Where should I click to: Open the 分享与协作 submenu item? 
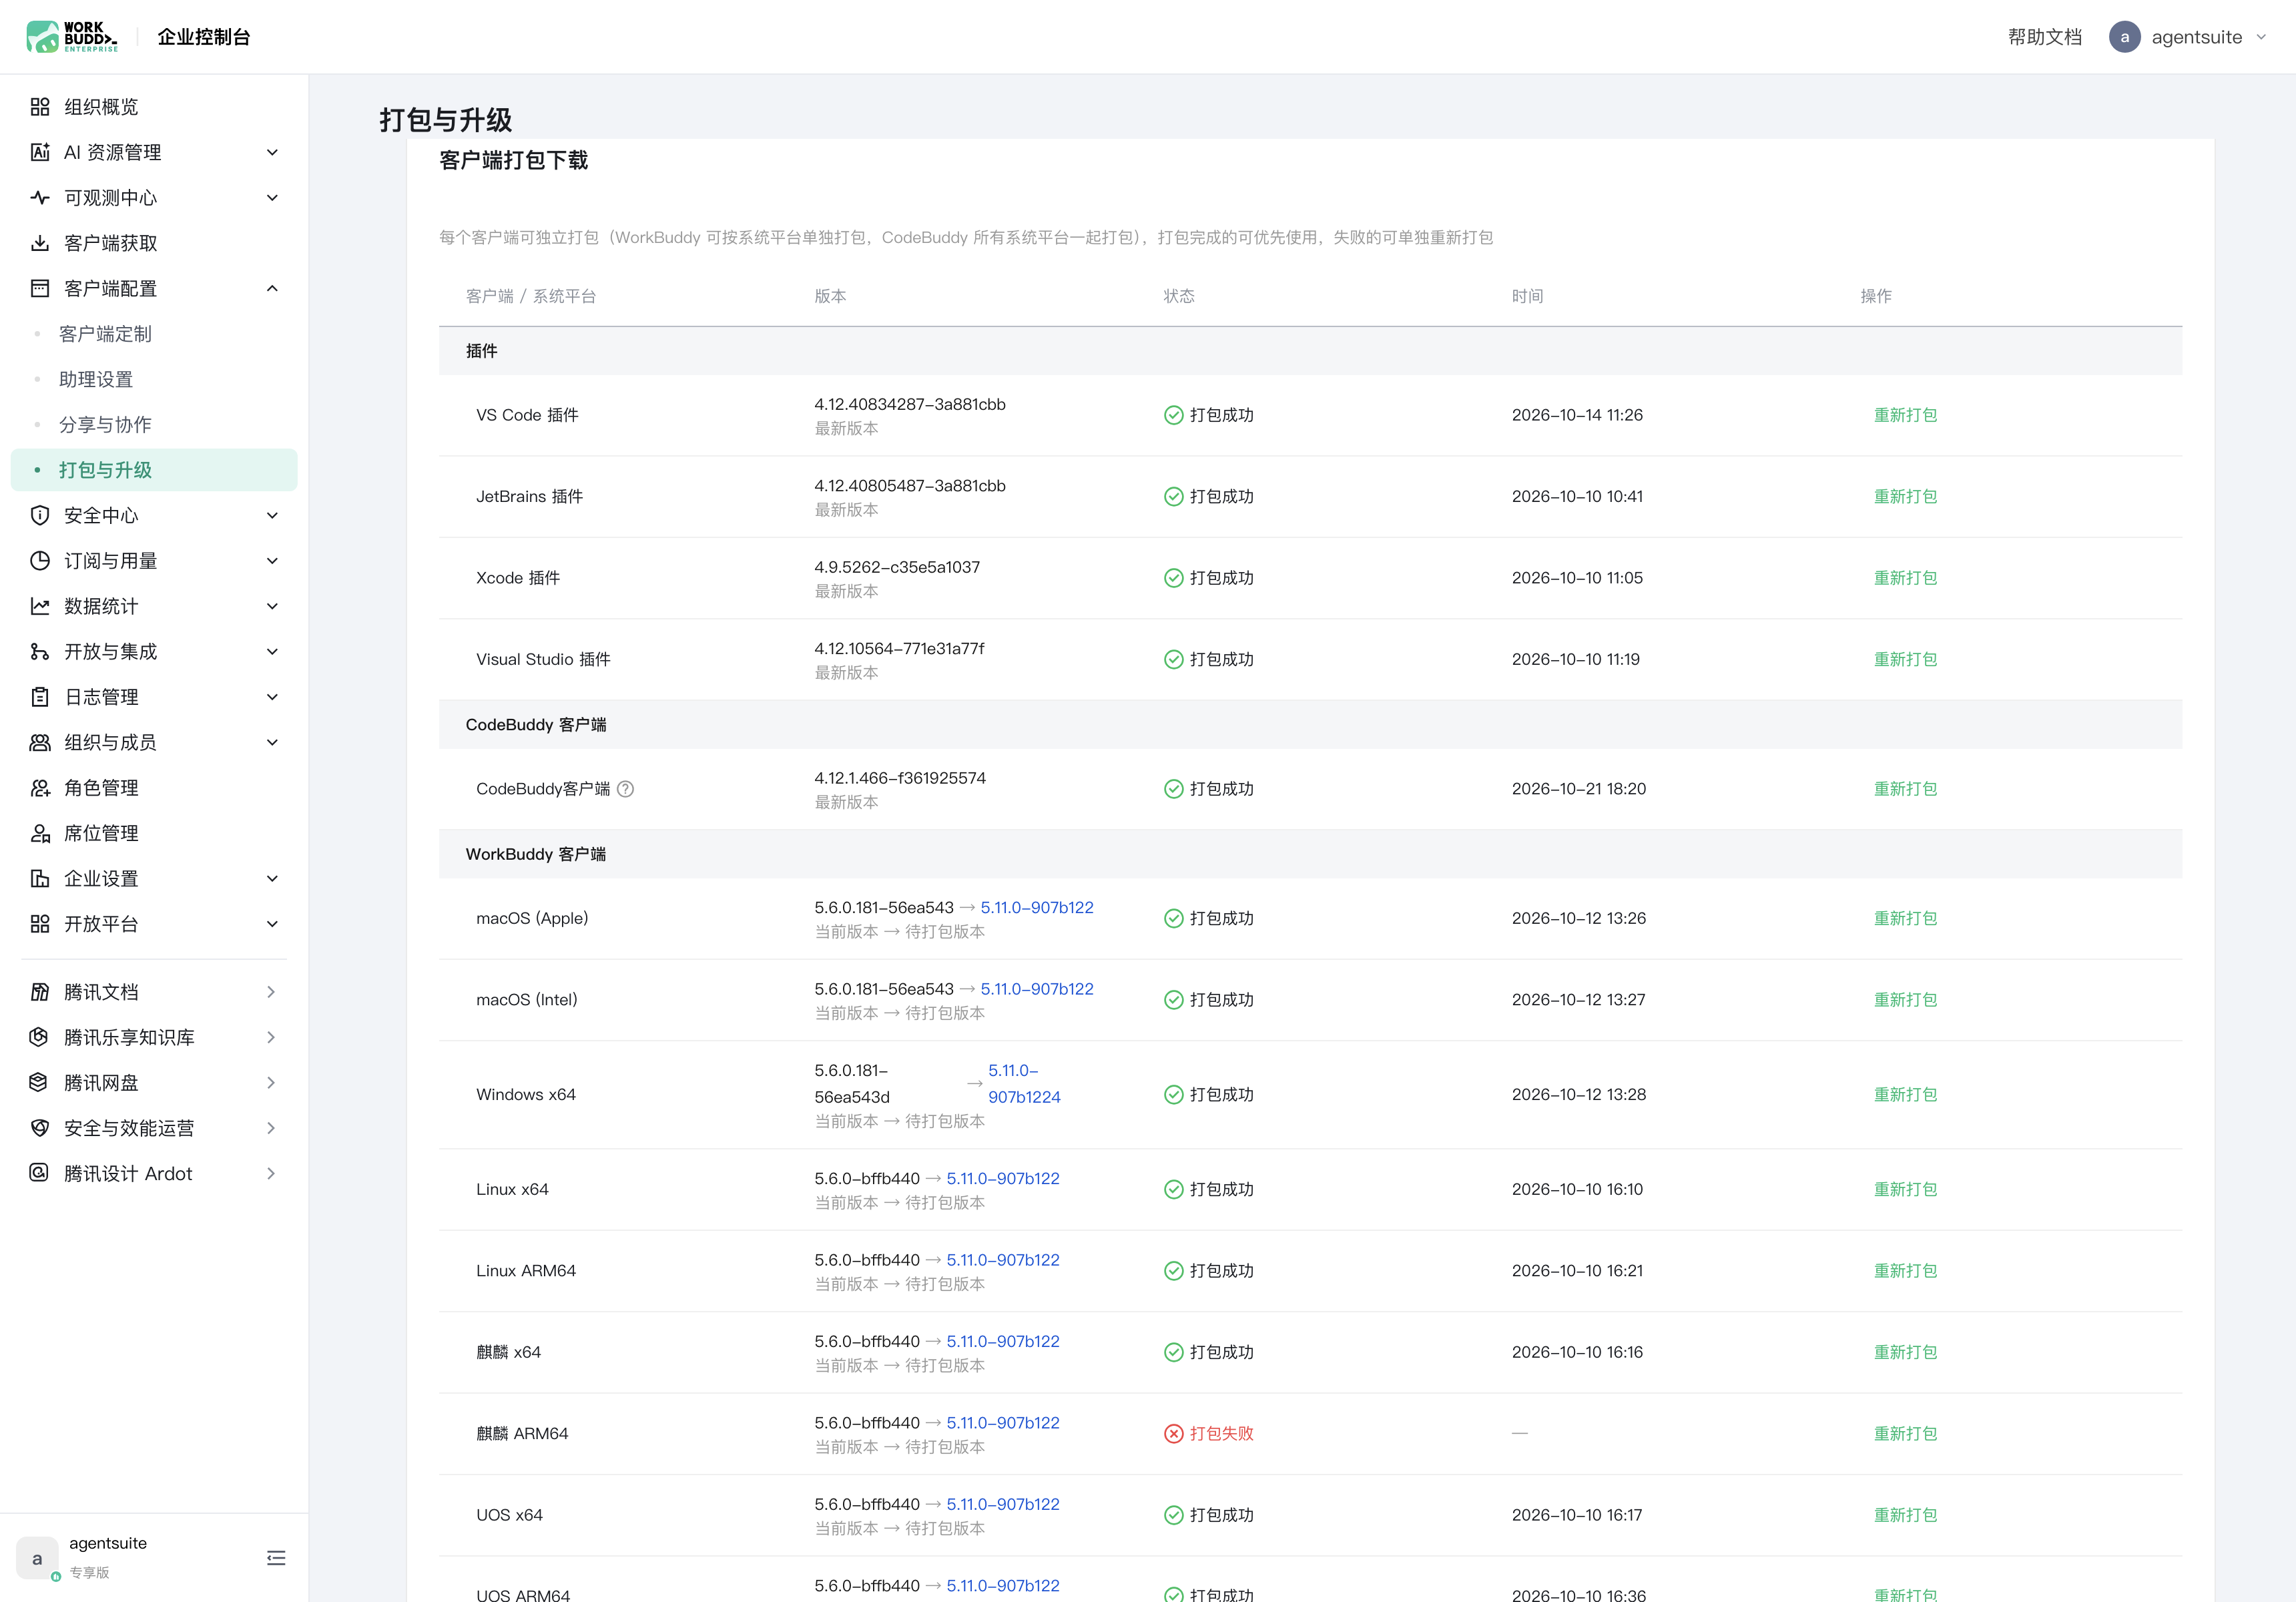(154, 425)
